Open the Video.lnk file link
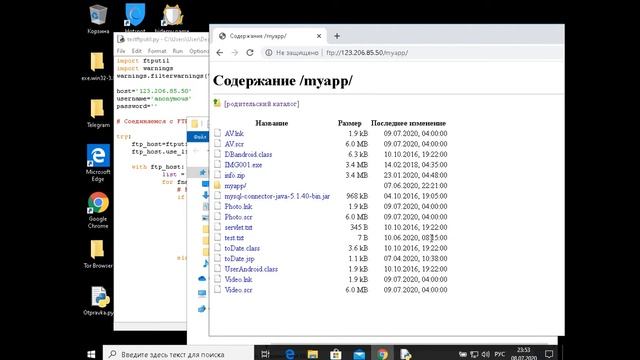Viewport: 640px width, 360px height. (238, 279)
